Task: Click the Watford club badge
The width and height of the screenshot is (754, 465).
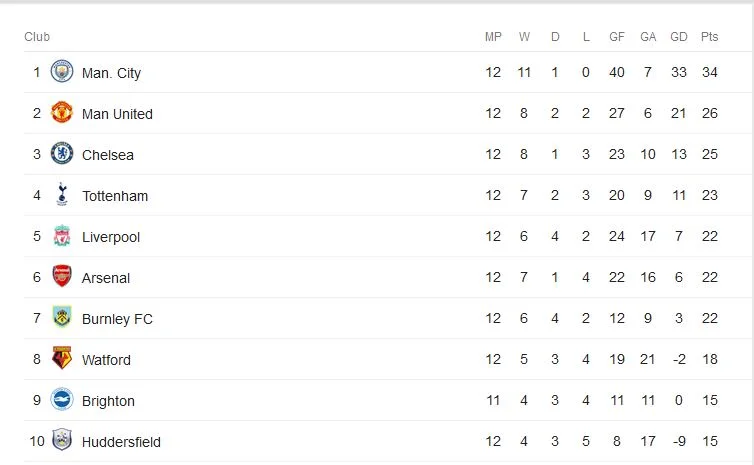Action: point(62,359)
